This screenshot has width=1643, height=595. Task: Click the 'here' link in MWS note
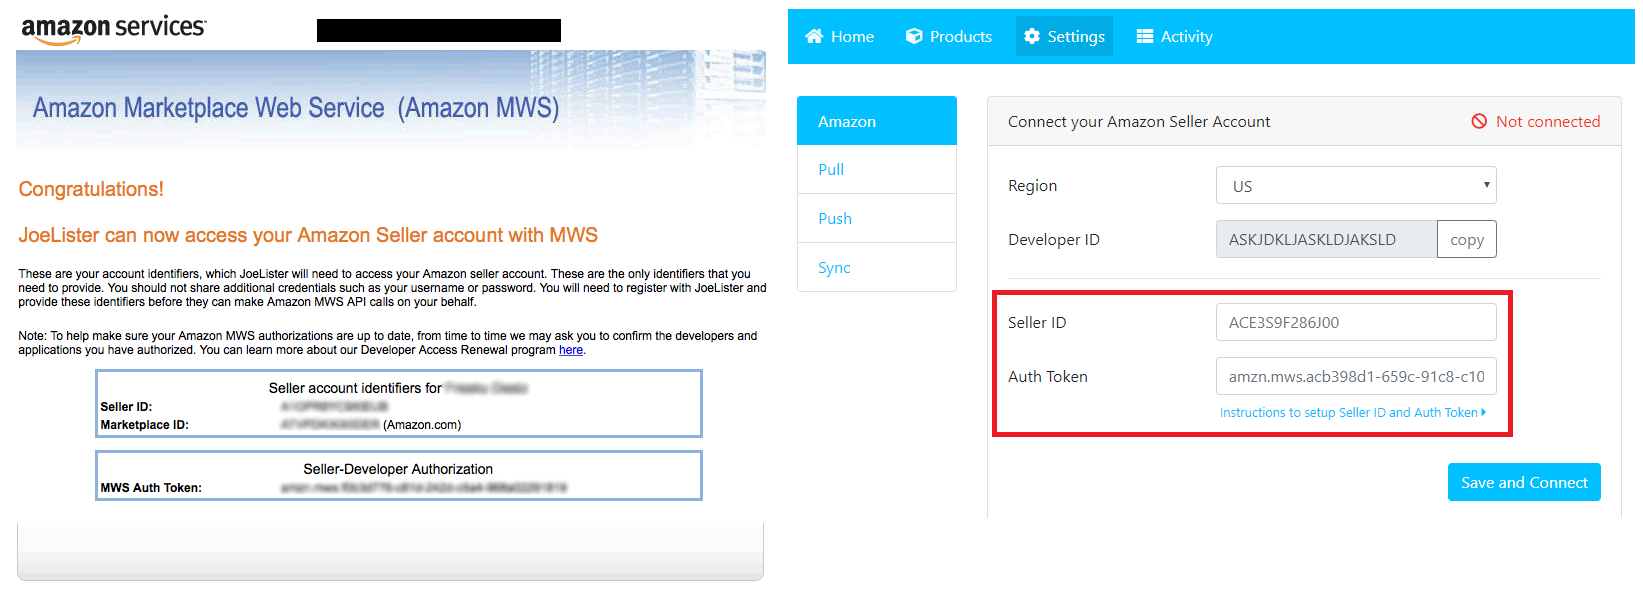coord(571,350)
